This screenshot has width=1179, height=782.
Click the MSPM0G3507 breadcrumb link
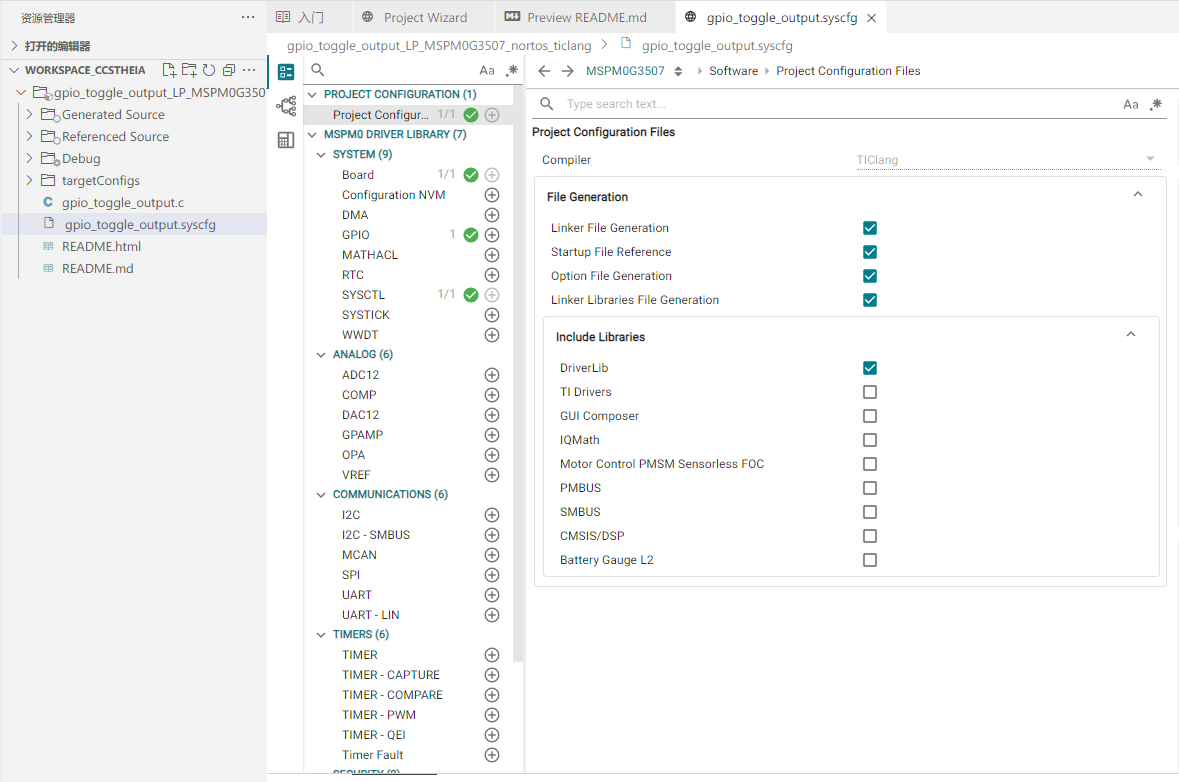626,71
